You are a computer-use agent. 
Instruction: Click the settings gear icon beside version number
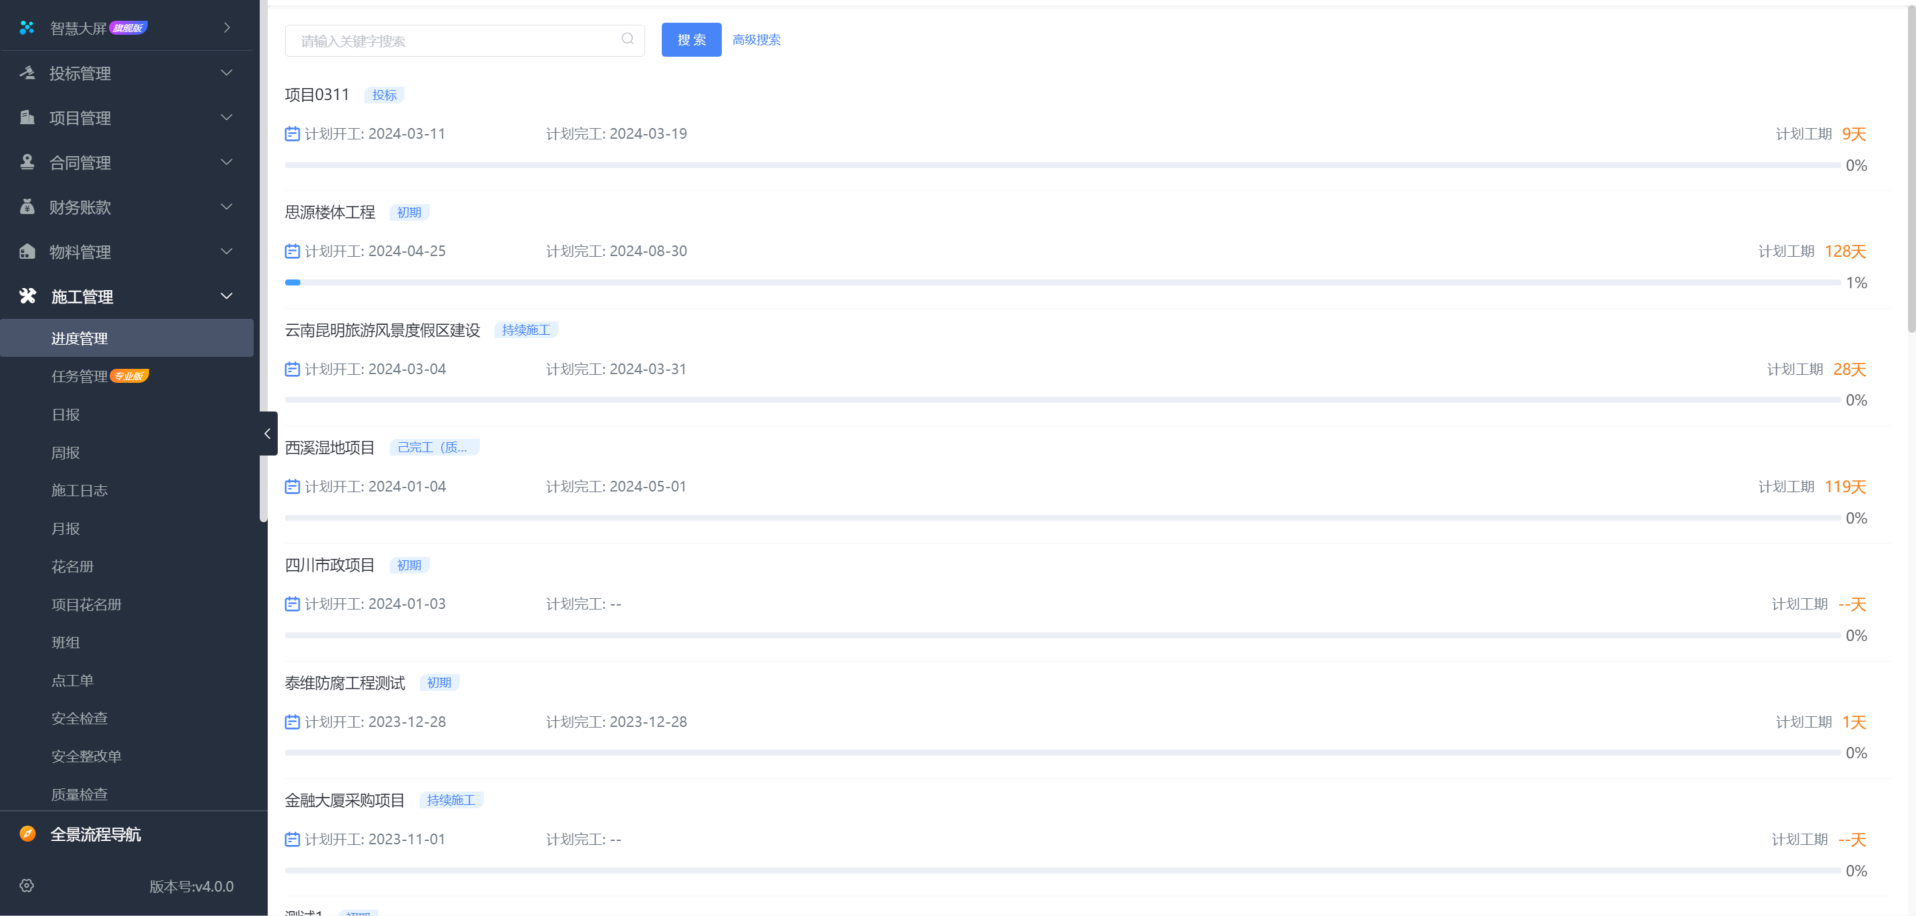pos(27,886)
